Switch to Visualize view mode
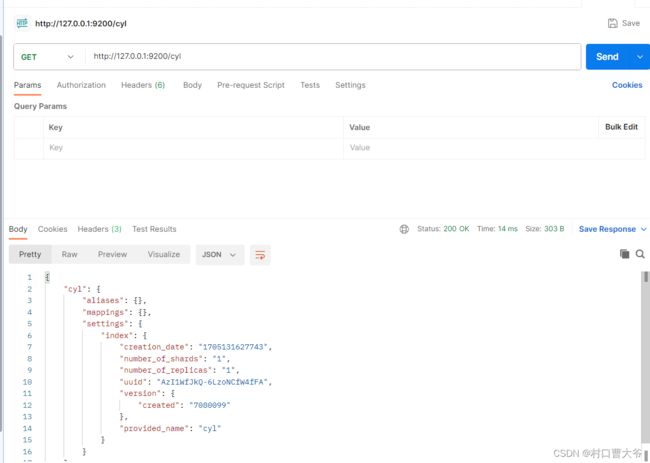This screenshot has height=463, width=650. (x=164, y=255)
